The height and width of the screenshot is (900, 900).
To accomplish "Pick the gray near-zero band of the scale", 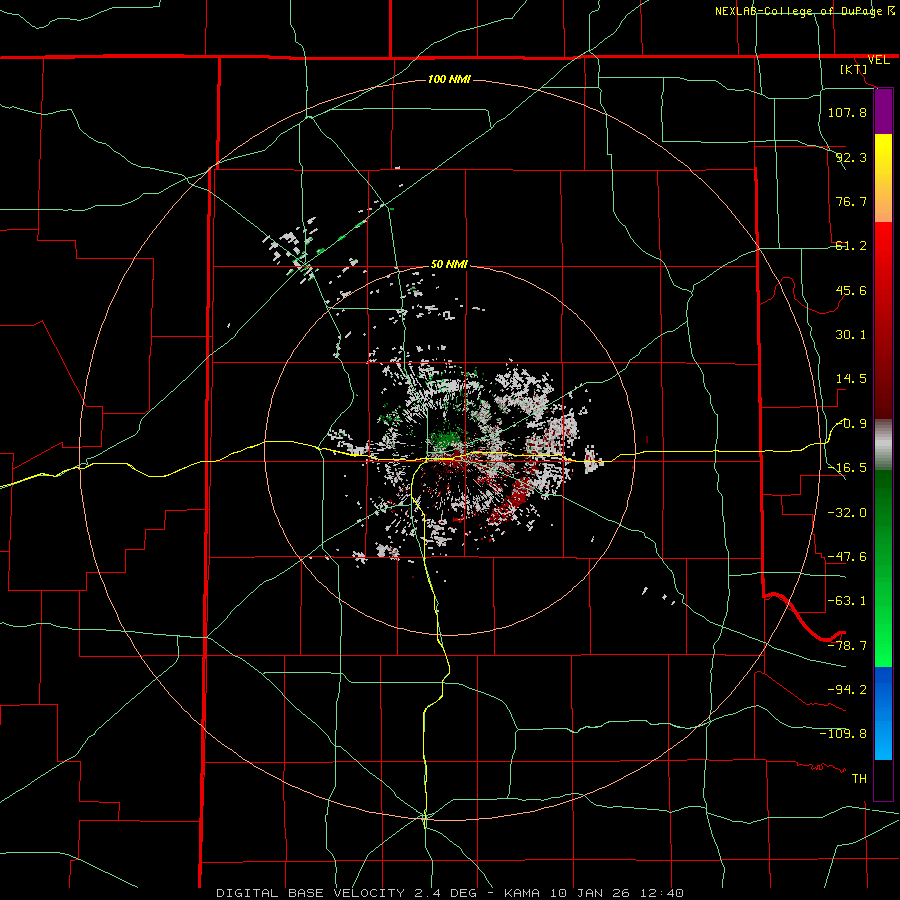I will [883, 445].
